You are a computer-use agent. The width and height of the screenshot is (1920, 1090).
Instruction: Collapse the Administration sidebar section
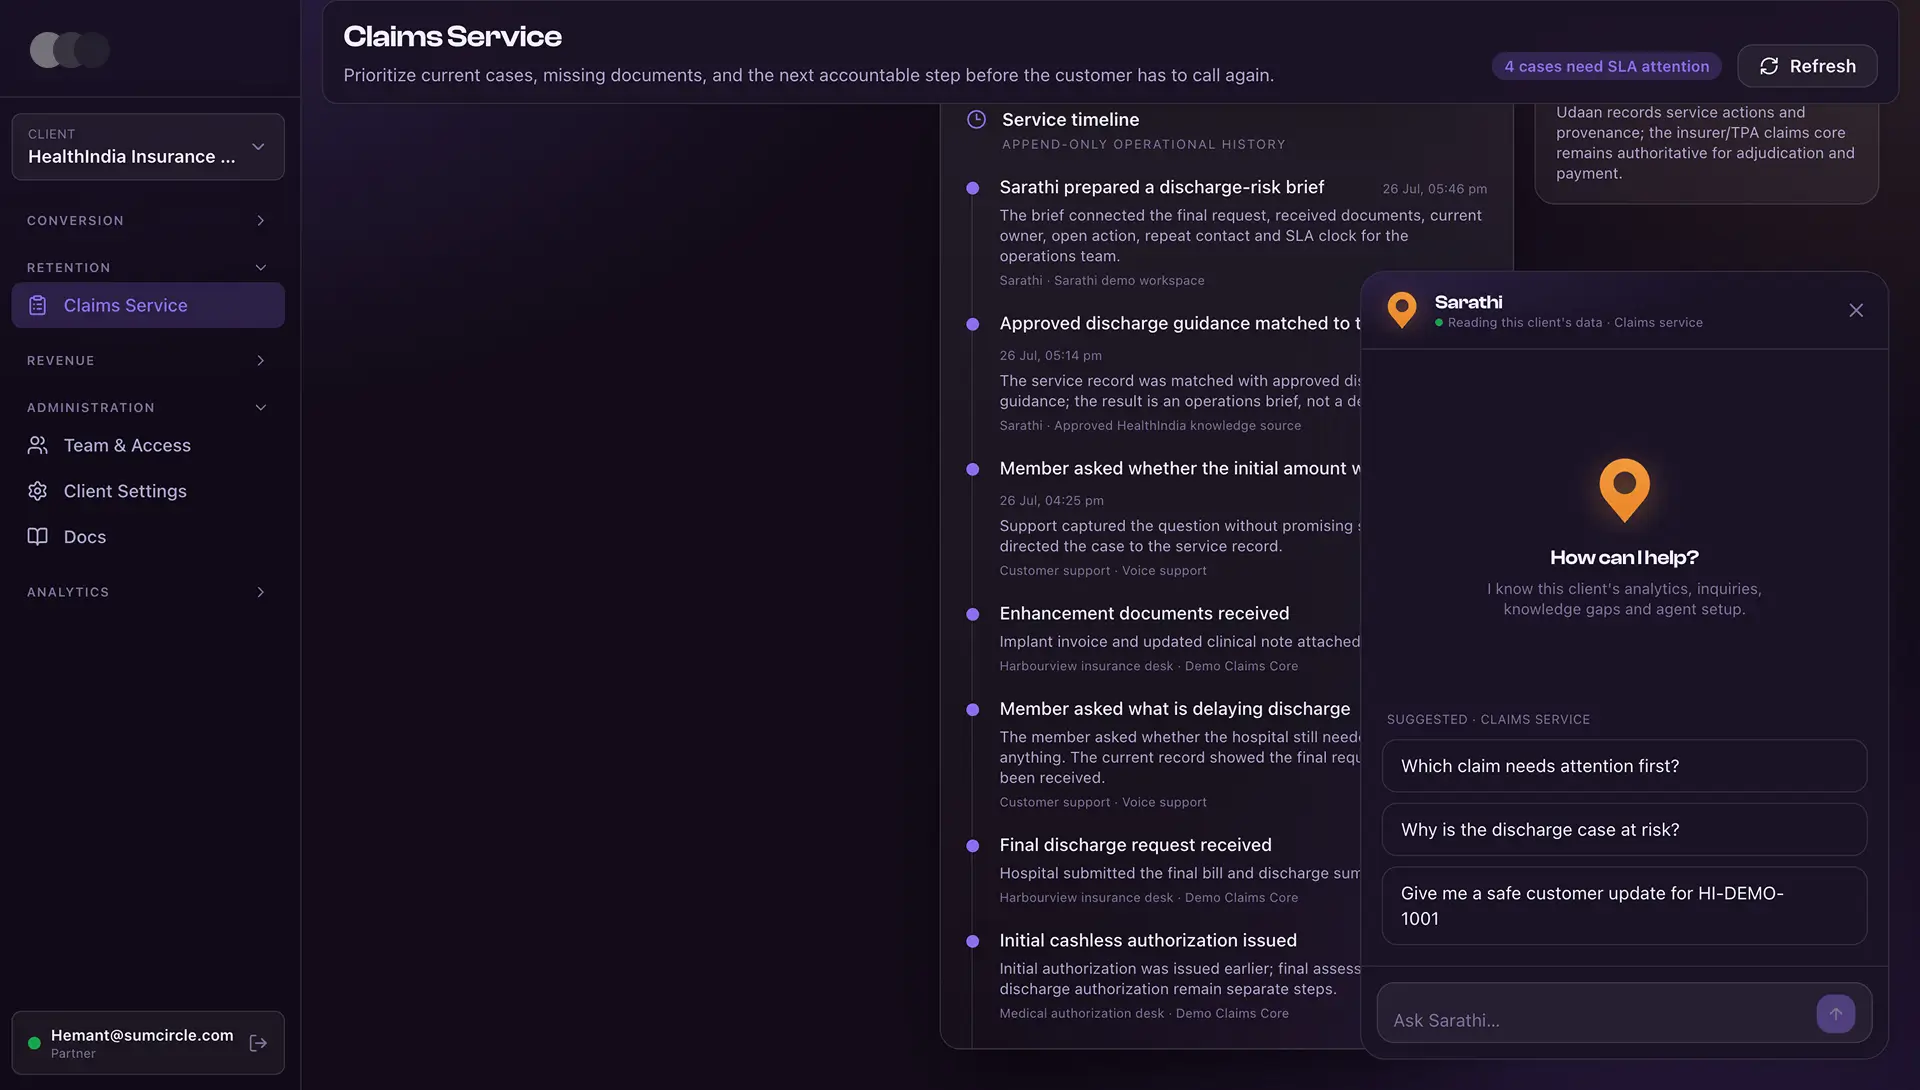tap(148, 407)
